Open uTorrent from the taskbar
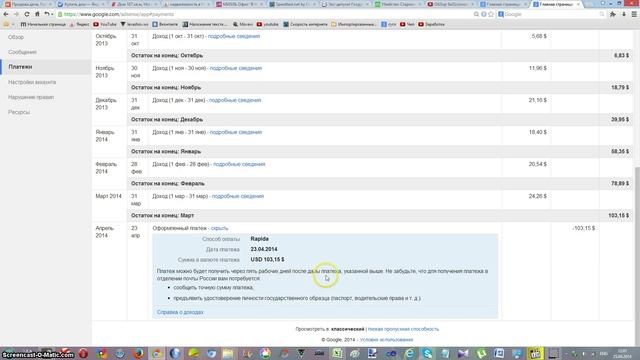The width and height of the screenshot is (640, 360). pyautogui.click(x=481, y=353)
